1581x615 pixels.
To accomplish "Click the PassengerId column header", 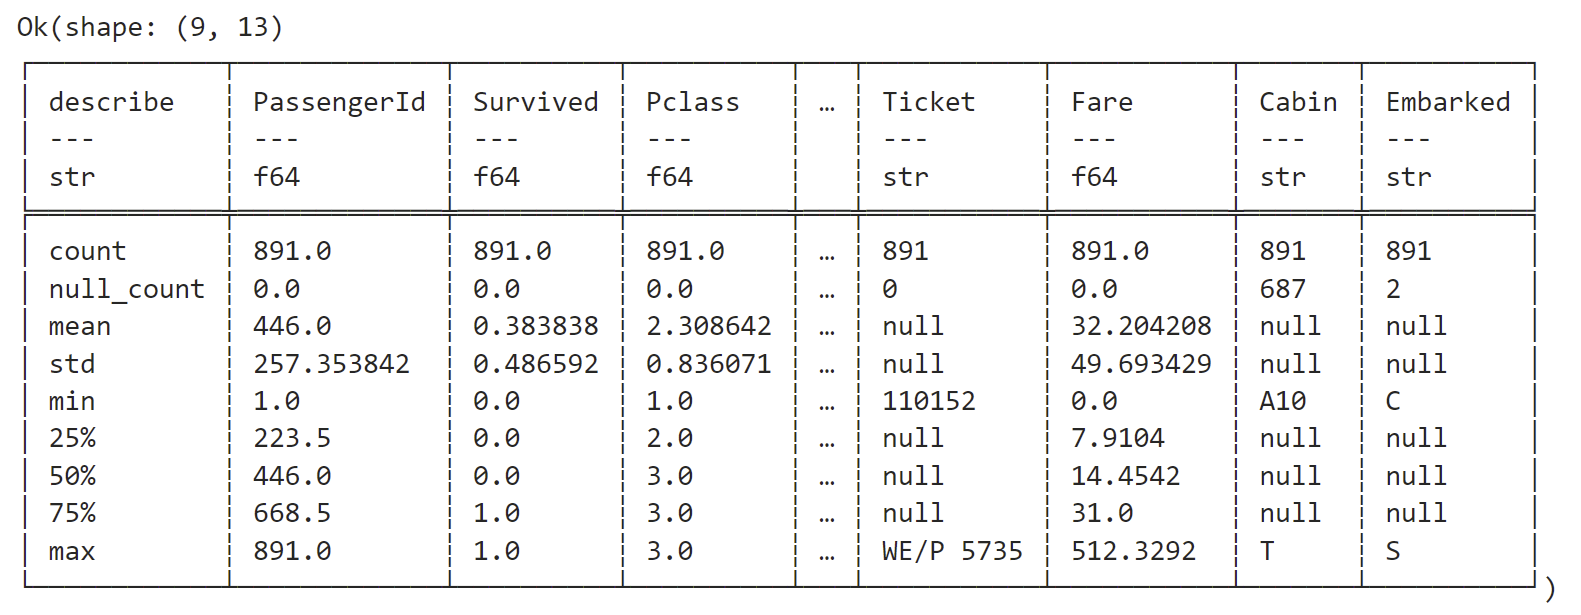I will point(339,102).
